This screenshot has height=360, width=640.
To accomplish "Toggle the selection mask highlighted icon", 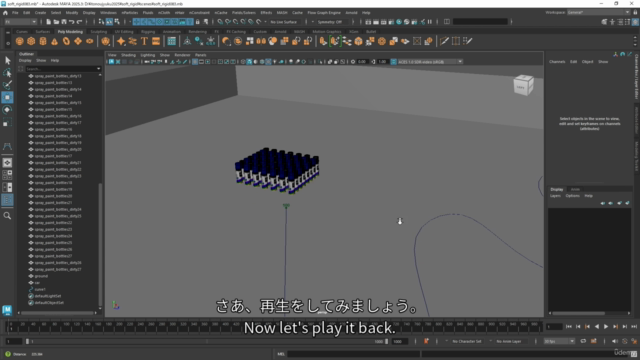I will [x=109, y=22].
